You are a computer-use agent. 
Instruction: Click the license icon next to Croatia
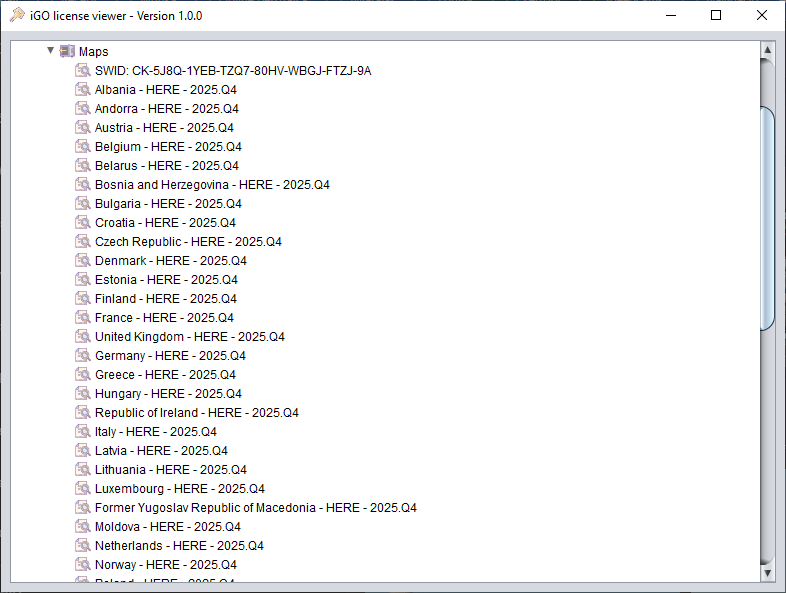coord(83,223)
